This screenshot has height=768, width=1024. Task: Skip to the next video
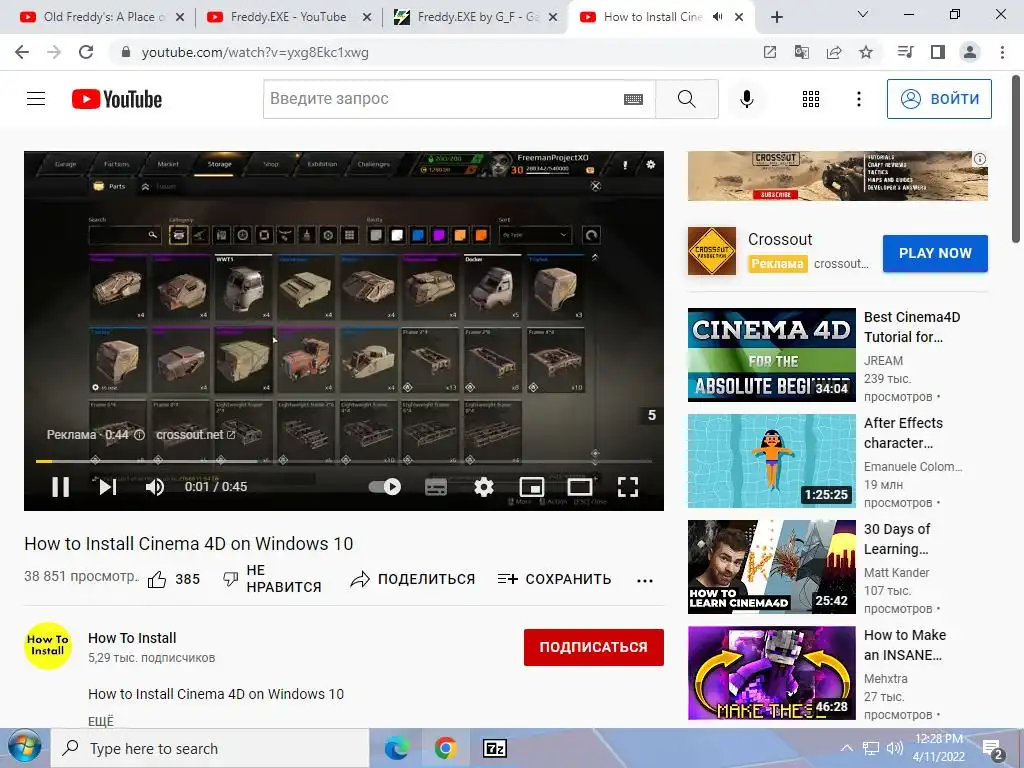(108, 487)
